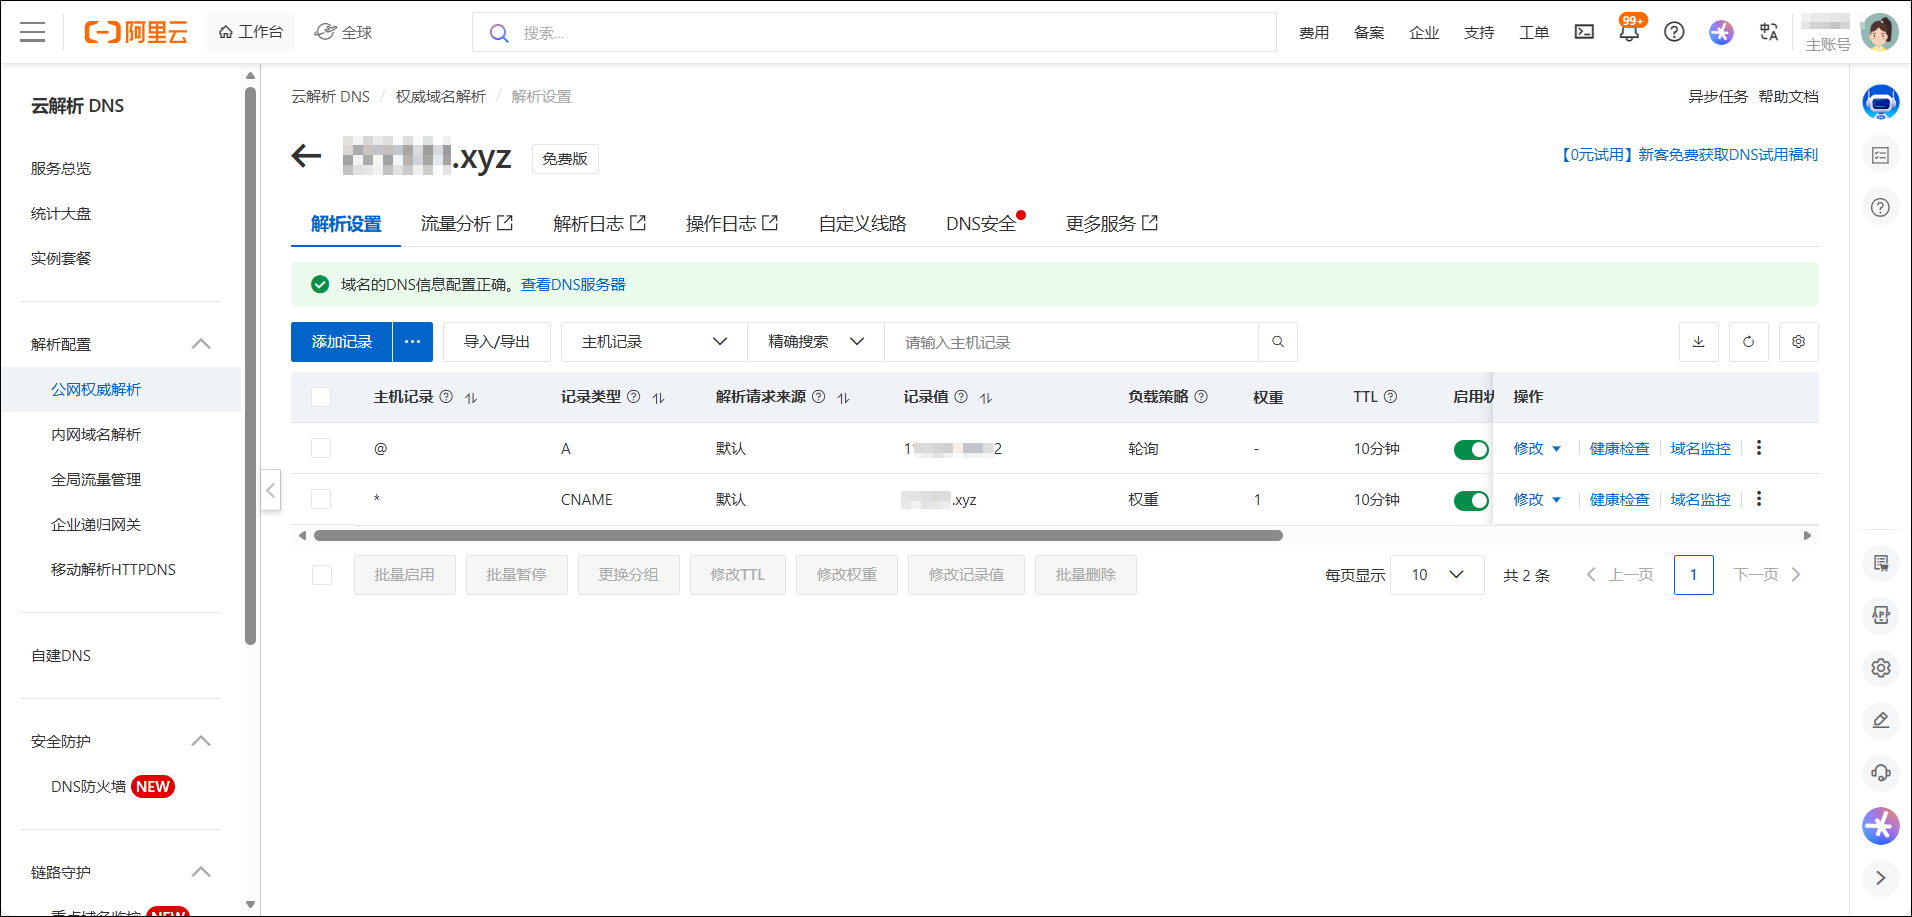Disable the @ A record toggle

[1470, 450]
